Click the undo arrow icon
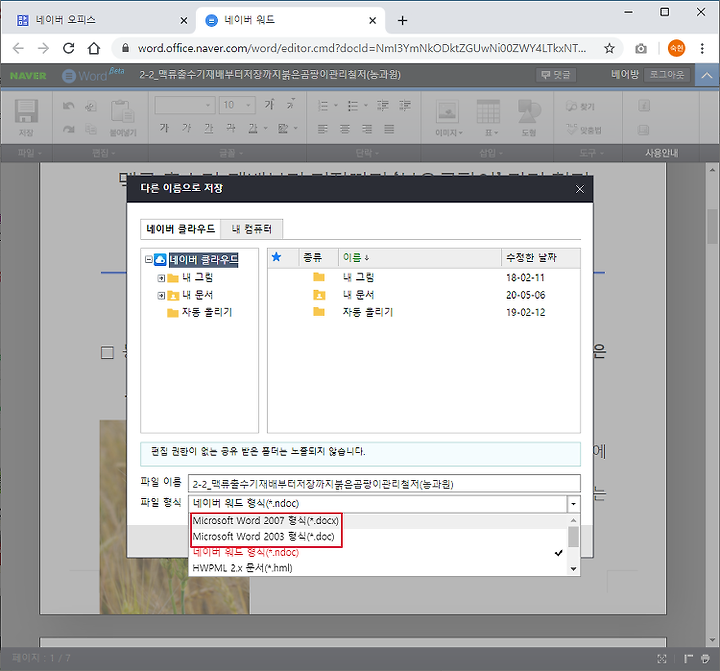Image resolution: width=720 pixels, height=671 pixels. 69,106
